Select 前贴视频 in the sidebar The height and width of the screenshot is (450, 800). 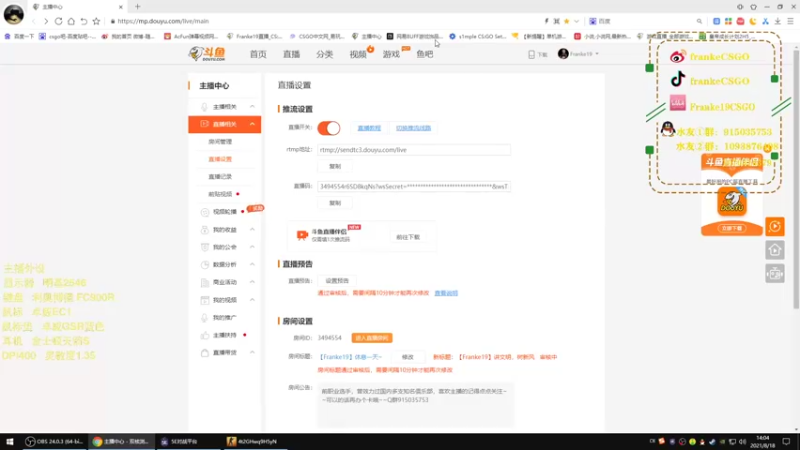[220, 194]
